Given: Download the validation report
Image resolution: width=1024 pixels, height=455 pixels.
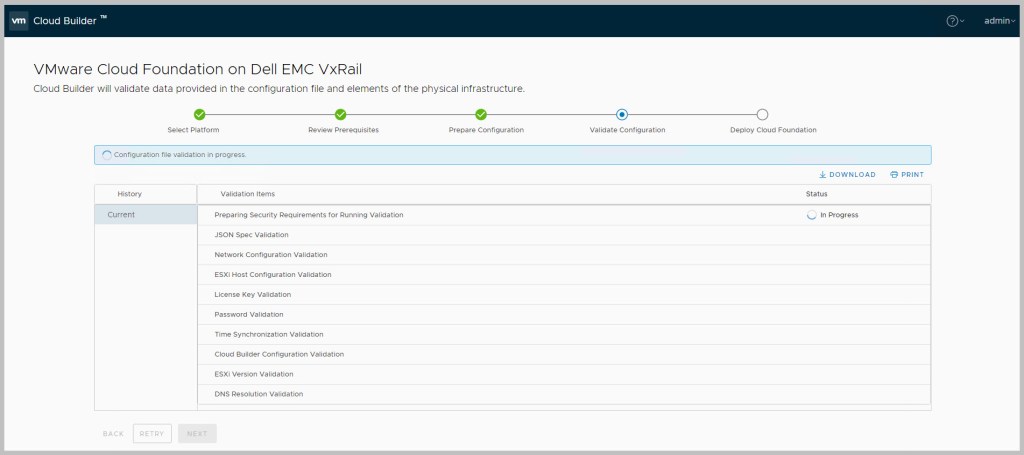Looking at the screenshot, I should tap(847, 175).
